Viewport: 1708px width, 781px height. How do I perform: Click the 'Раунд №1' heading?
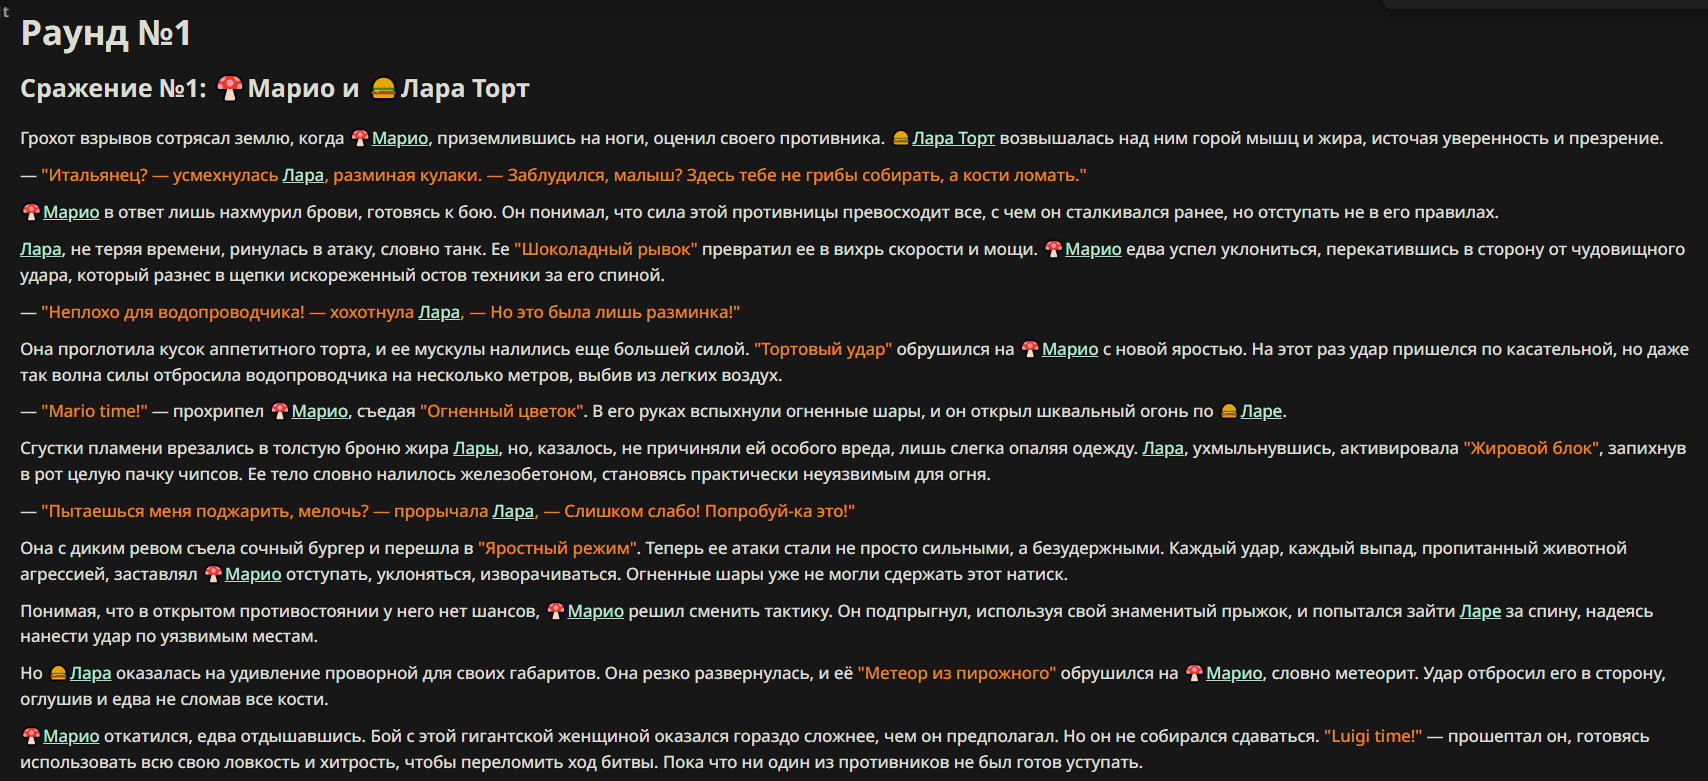pos(105,34)
